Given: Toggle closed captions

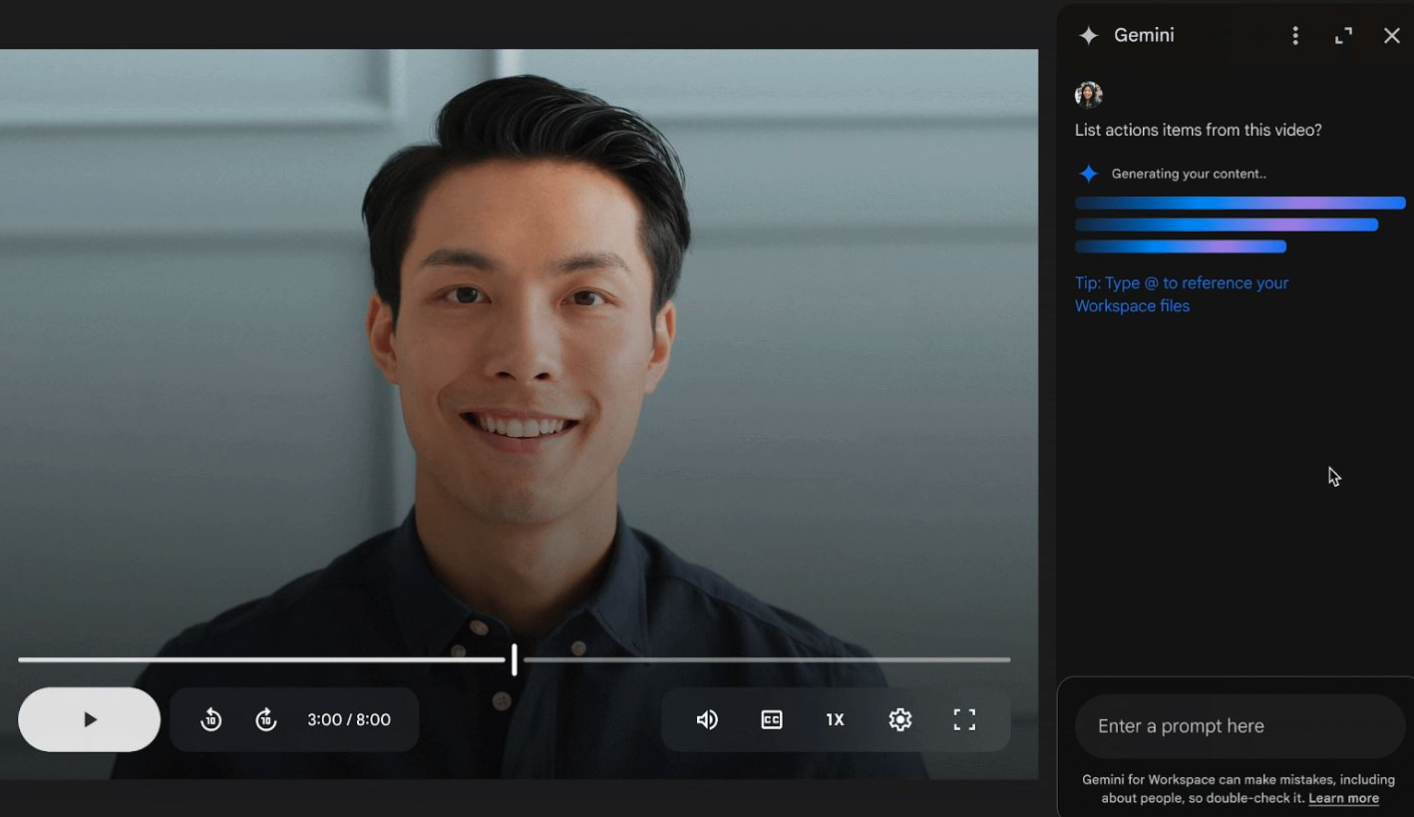Looking at the screenshot, I should coord(771,719).
